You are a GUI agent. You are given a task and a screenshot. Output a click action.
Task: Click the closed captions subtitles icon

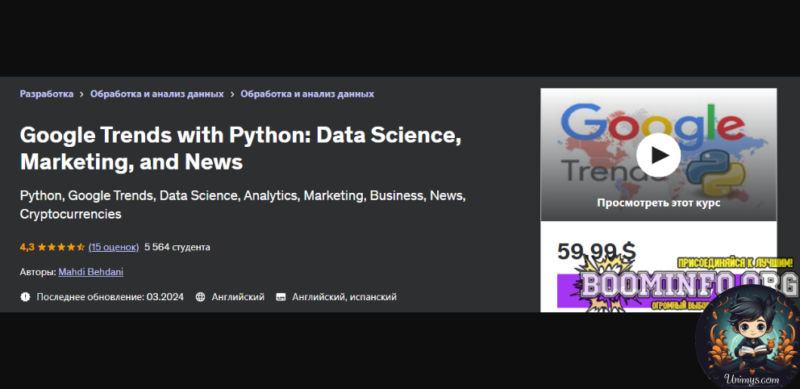281,297
